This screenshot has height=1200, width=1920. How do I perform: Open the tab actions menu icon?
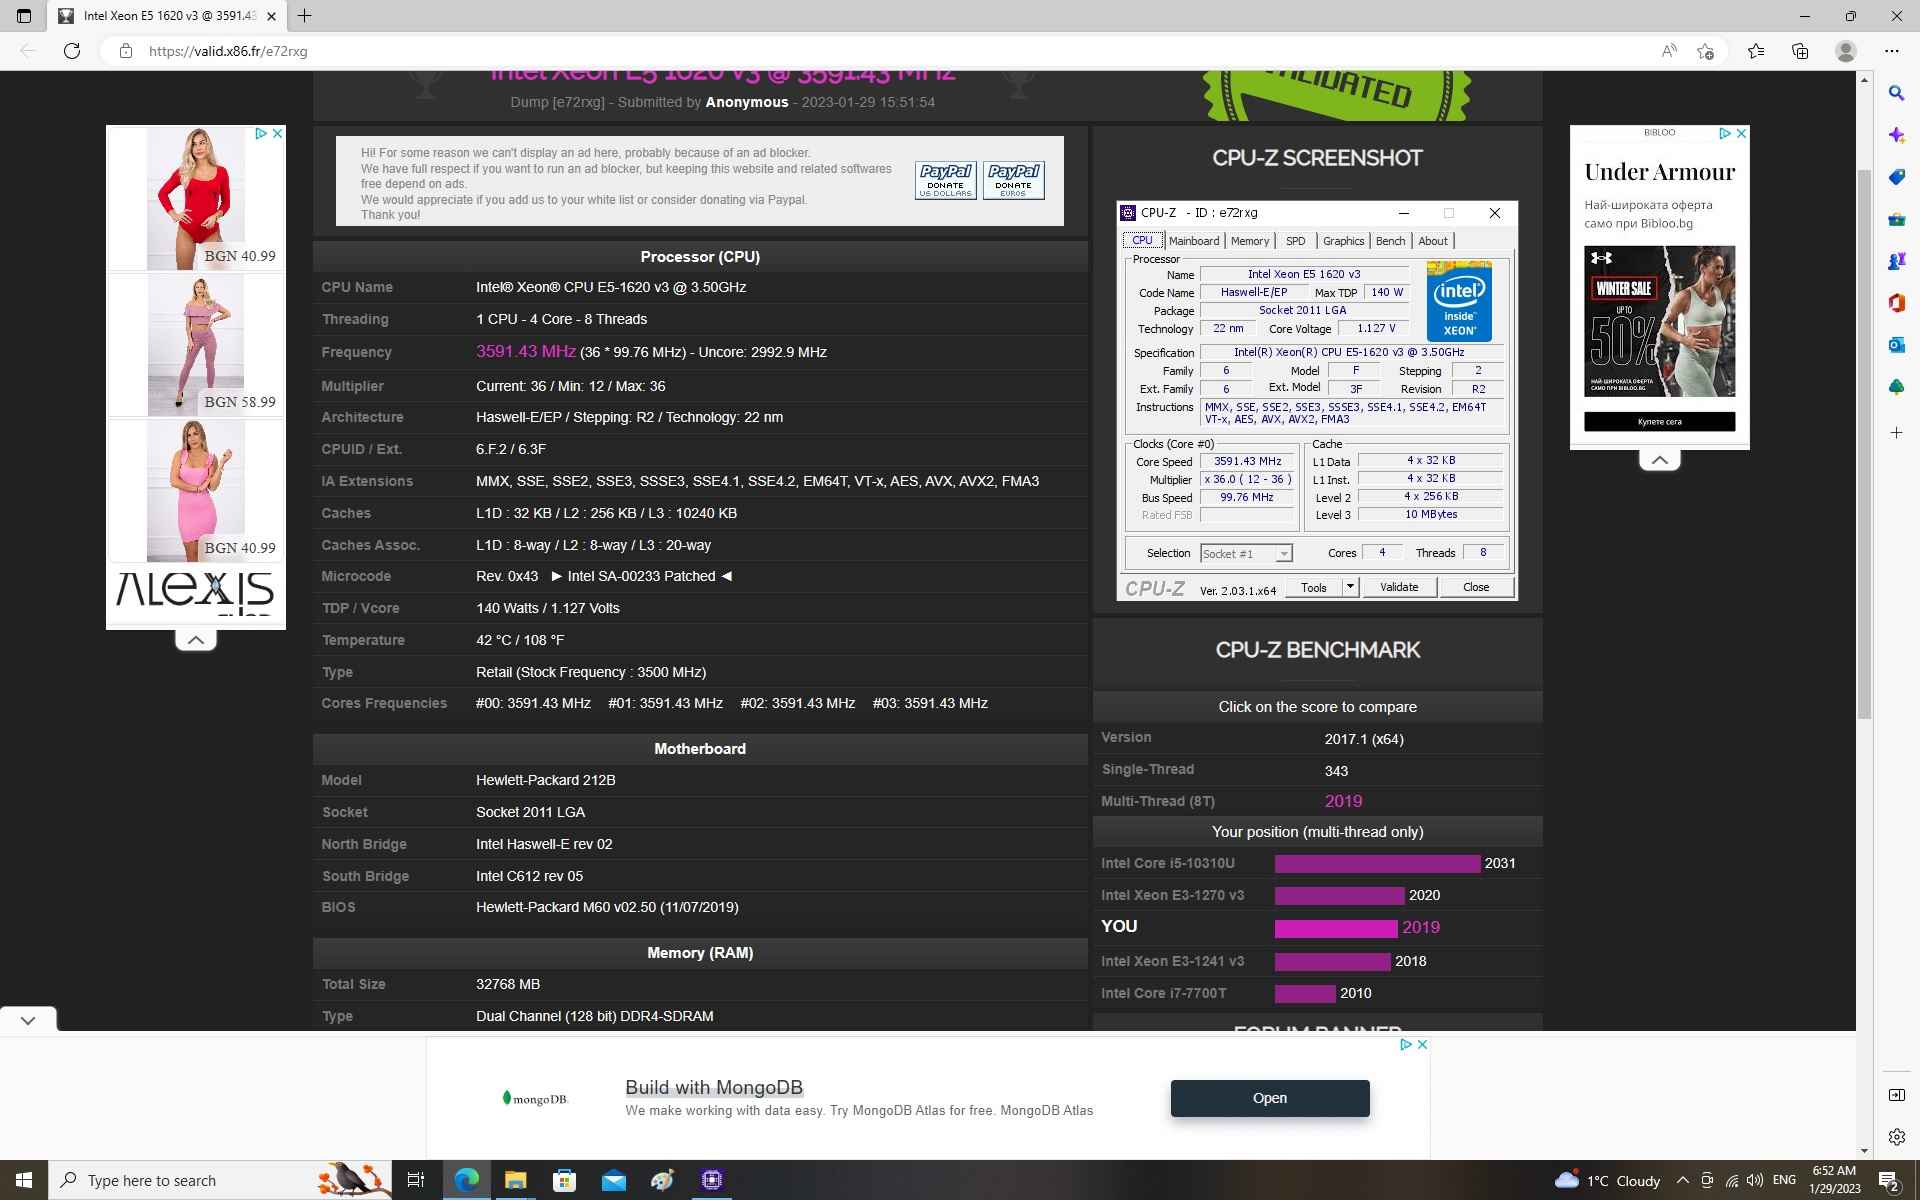pyautogui.click(x=24, y=16)
